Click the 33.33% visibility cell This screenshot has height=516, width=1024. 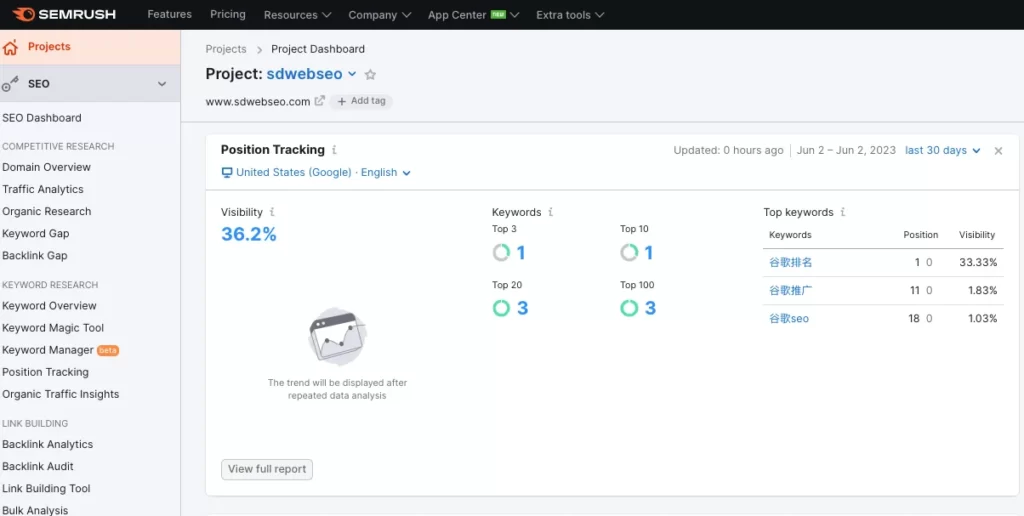coord(978,262)
